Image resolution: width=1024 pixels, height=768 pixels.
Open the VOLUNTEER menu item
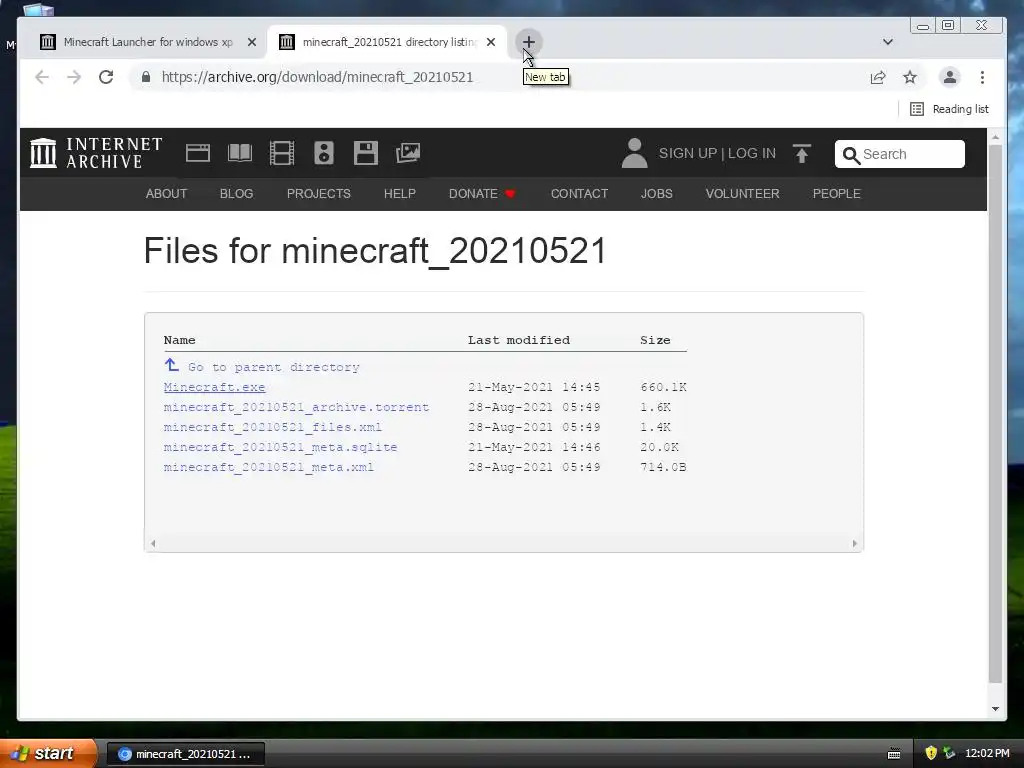(743, 194)
